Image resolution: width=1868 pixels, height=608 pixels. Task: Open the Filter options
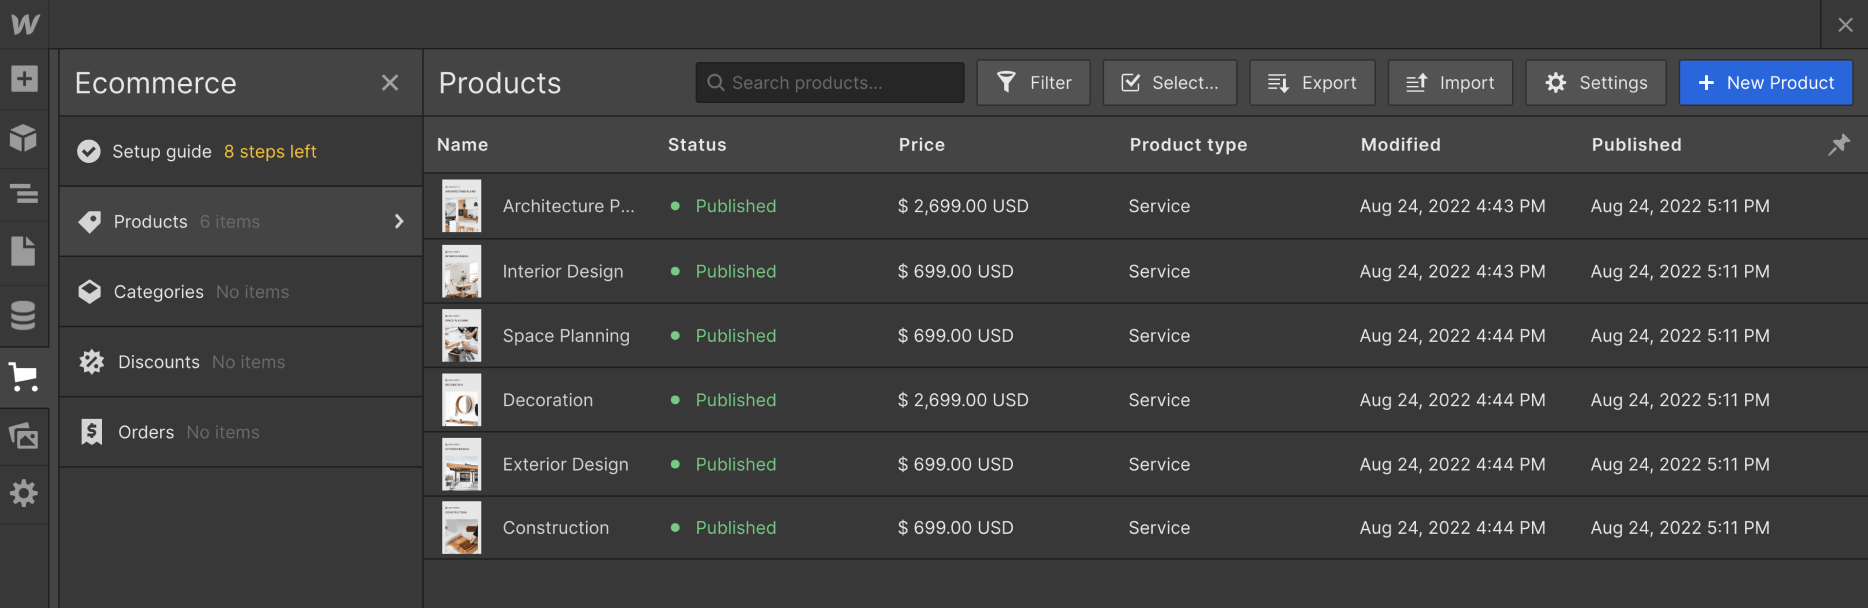(1033, 83)
